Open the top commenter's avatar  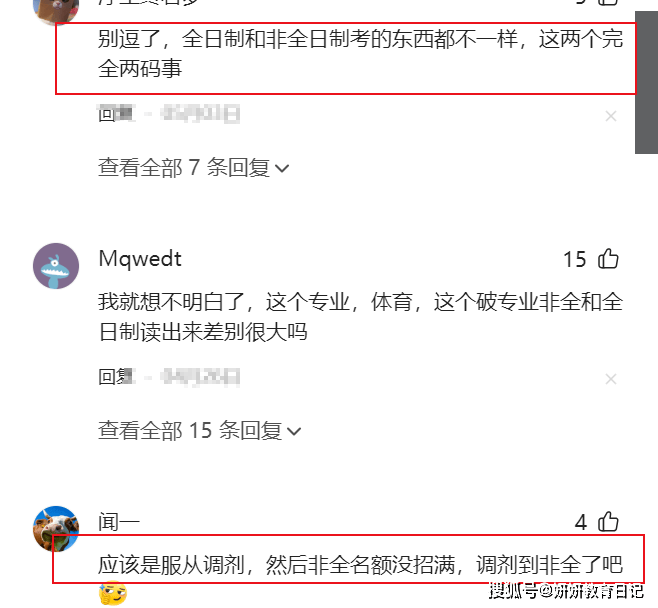pyautogui.click(x=56, y=12)
